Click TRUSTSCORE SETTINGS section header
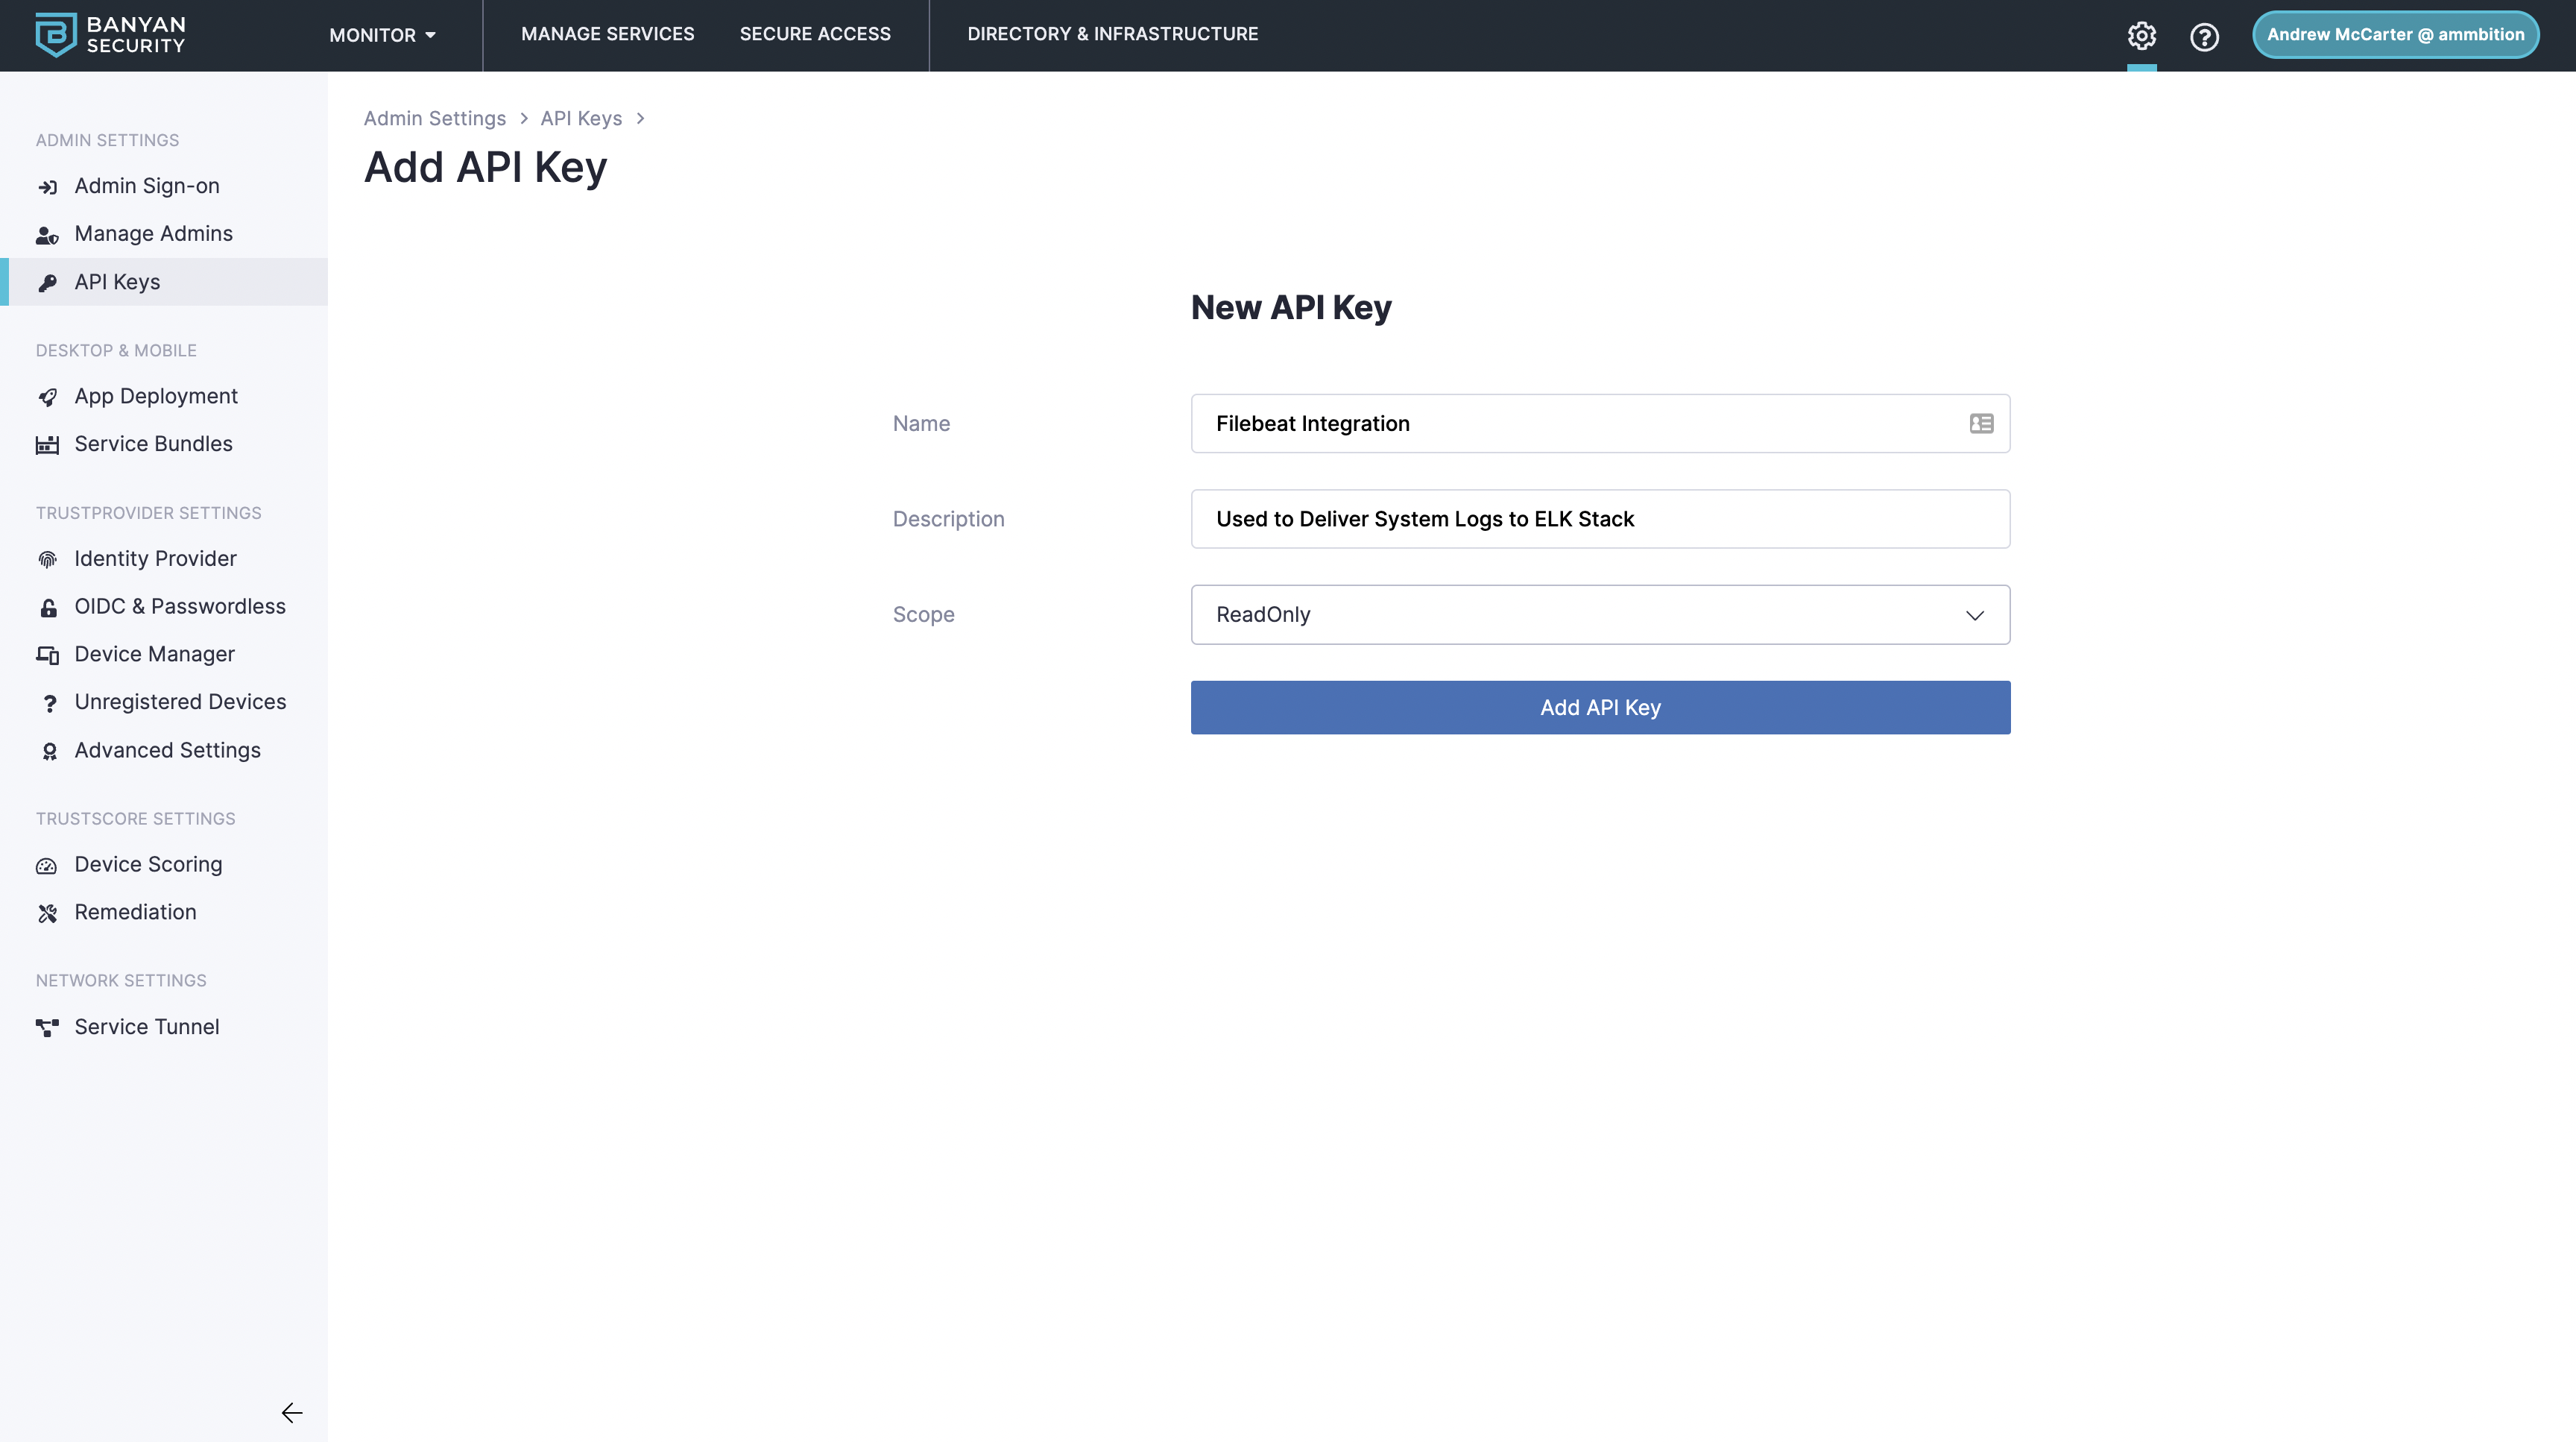 click(x=136, y=819)
